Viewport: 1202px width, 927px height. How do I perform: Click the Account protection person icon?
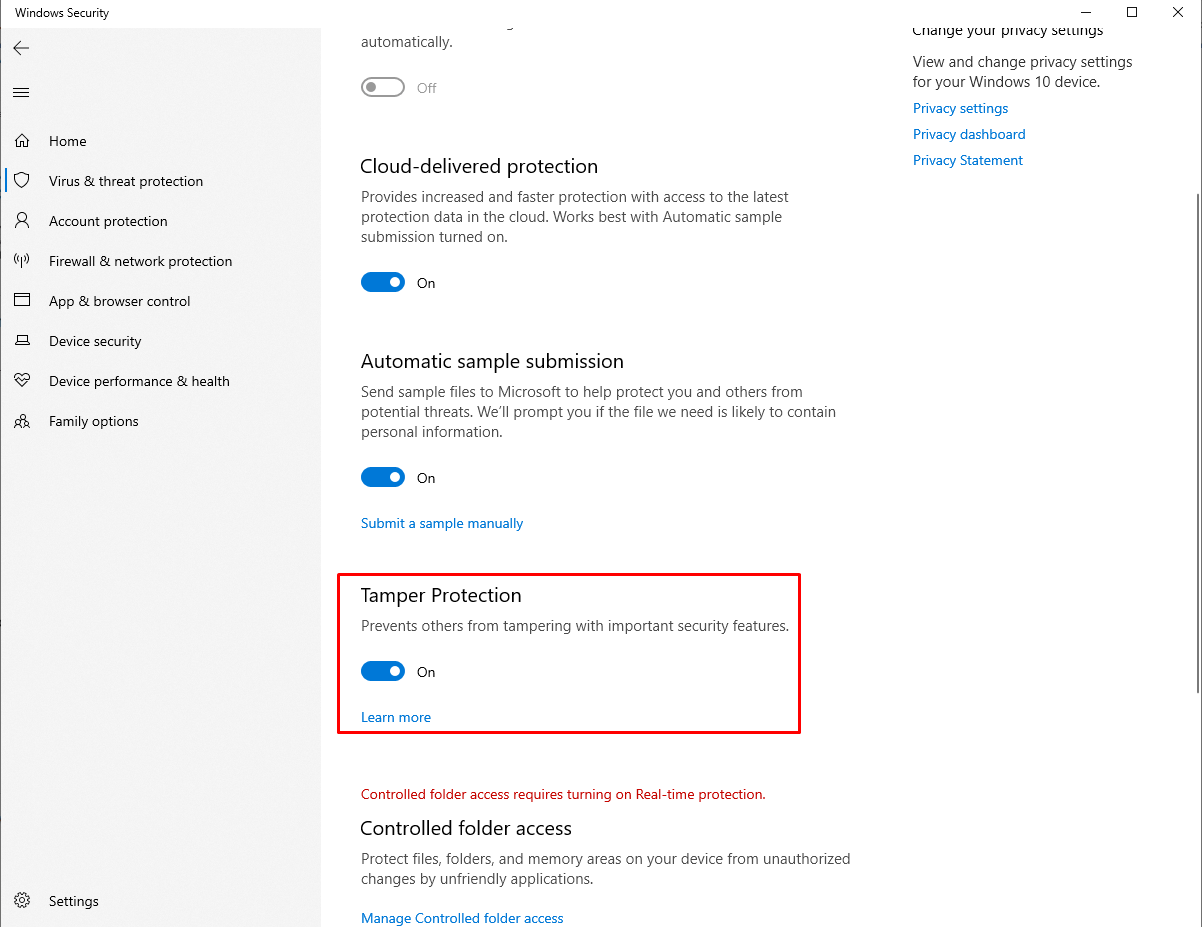[x=22, y=221]
